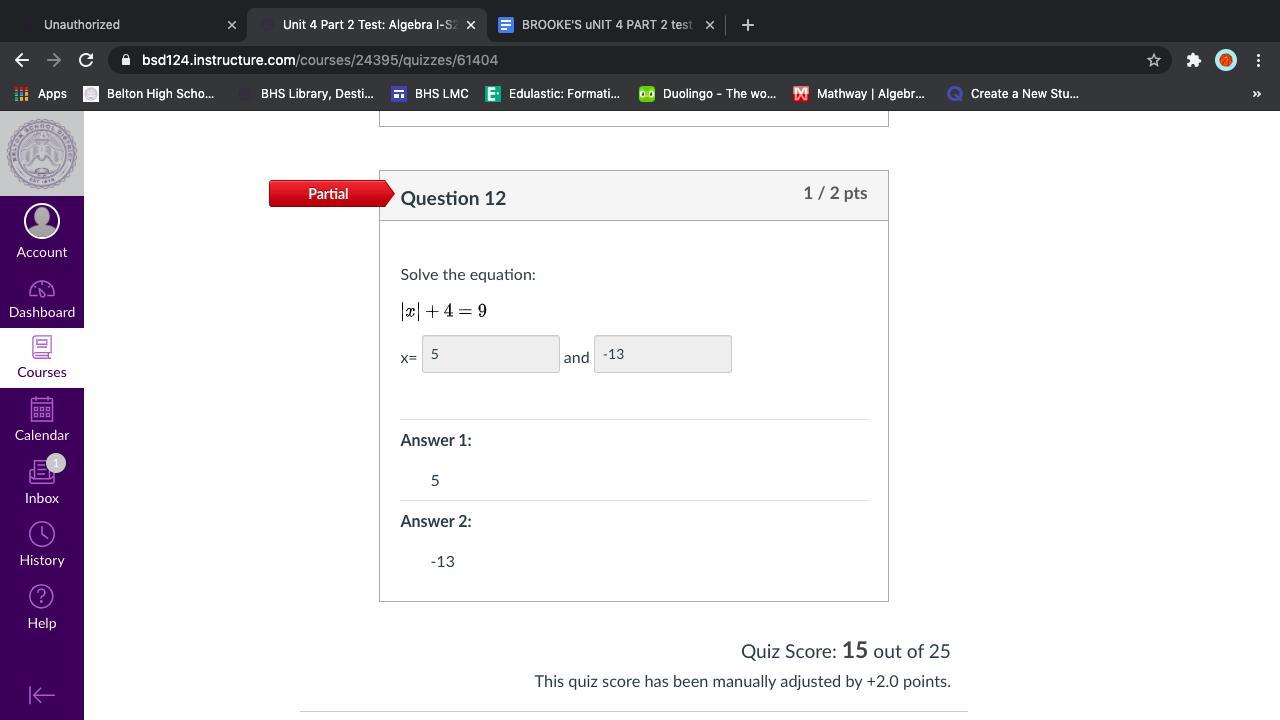Close the Unit 4 Part 2 Test tab

[x=470, y=25]
